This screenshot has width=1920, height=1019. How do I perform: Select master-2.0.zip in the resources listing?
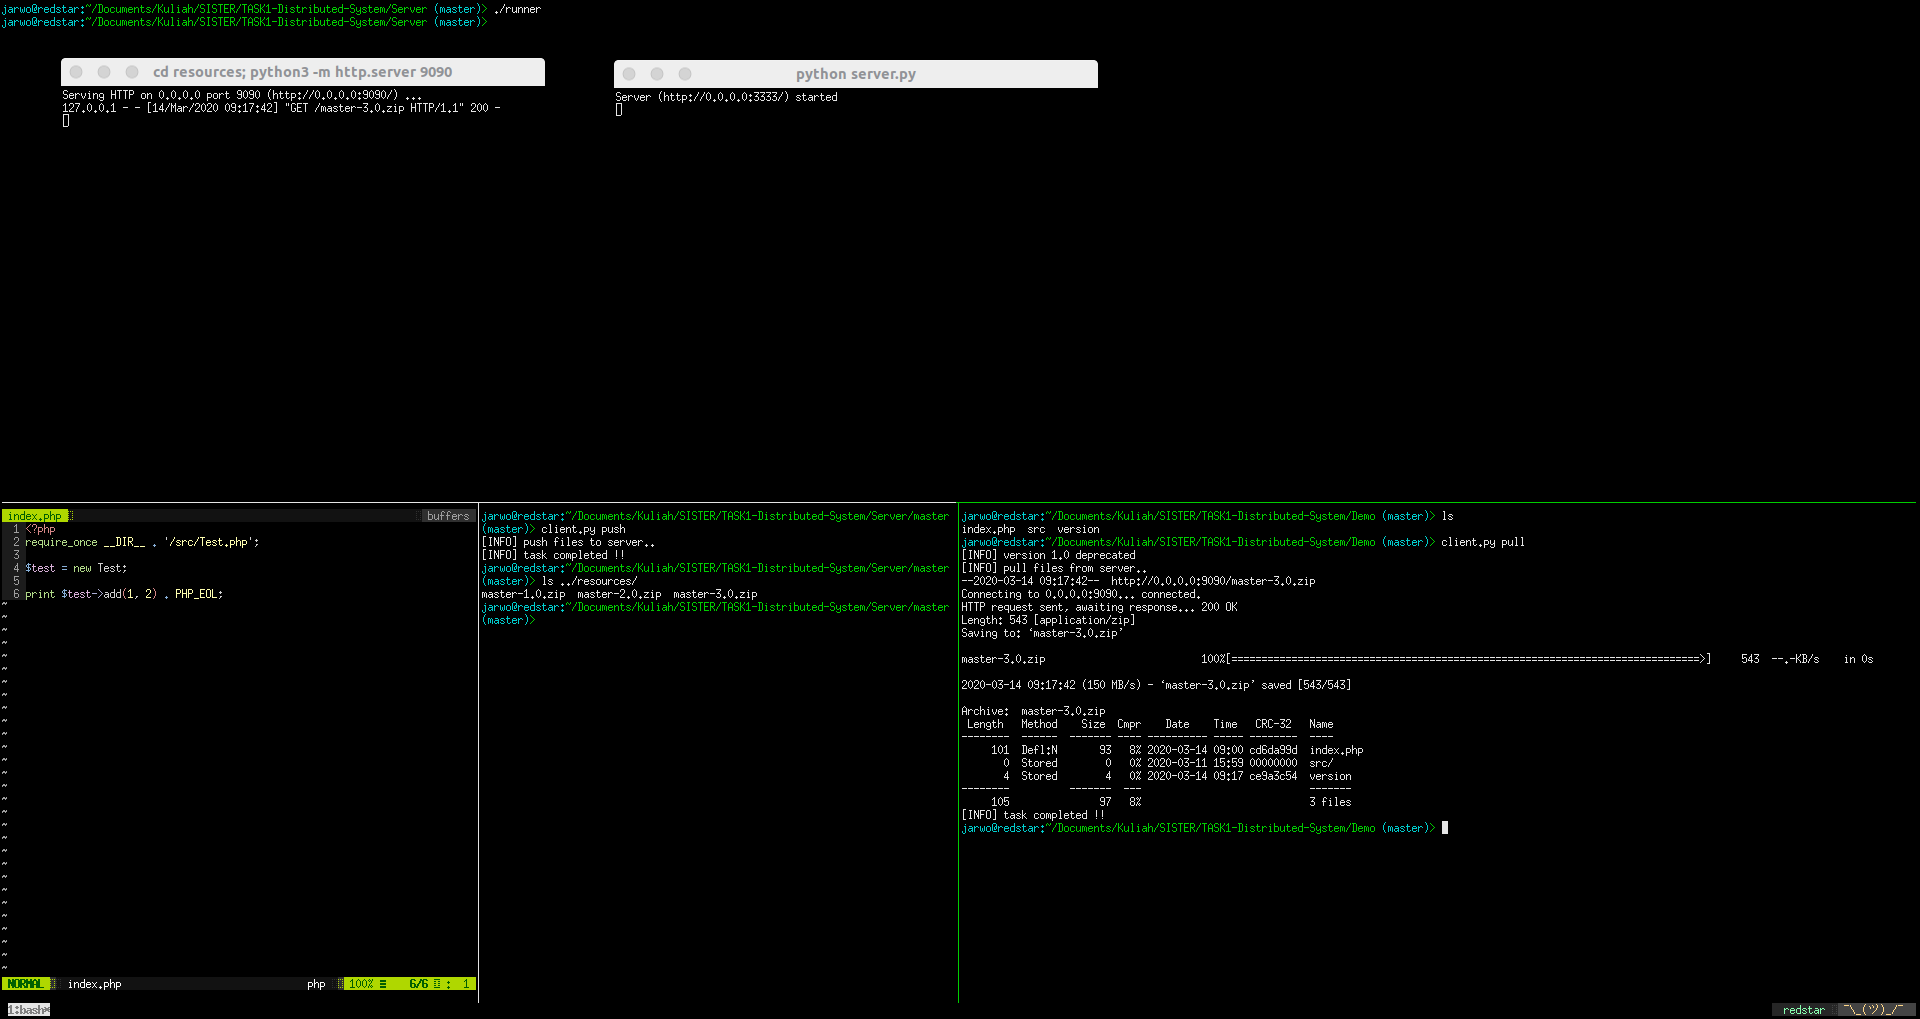618,593
